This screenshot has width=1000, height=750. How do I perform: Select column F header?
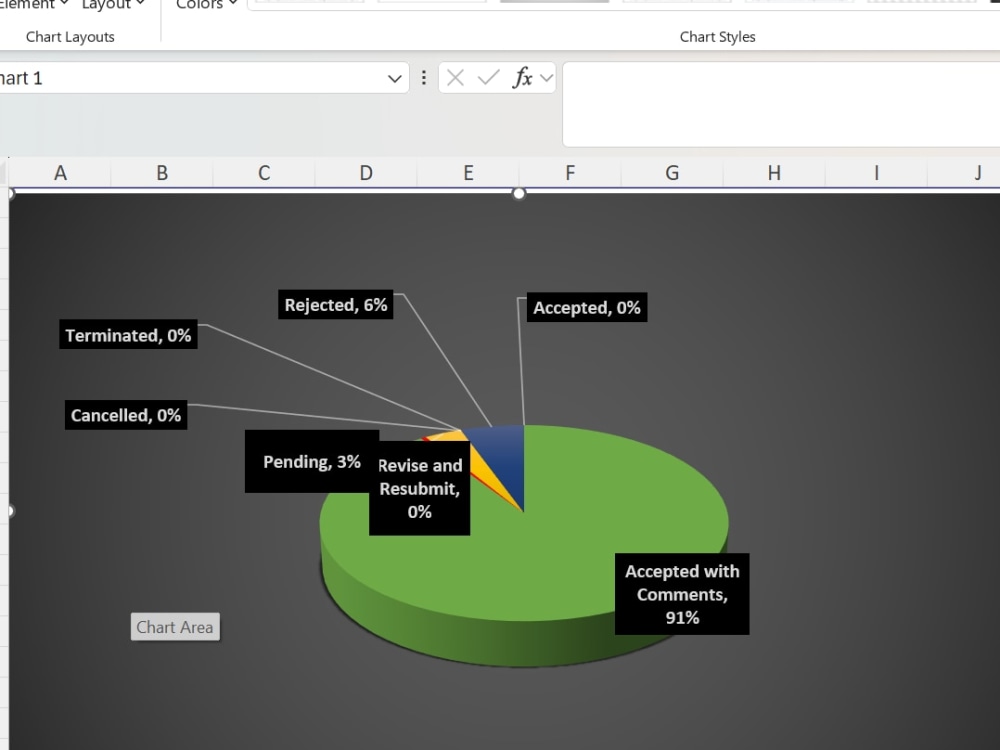click(570, 173)
